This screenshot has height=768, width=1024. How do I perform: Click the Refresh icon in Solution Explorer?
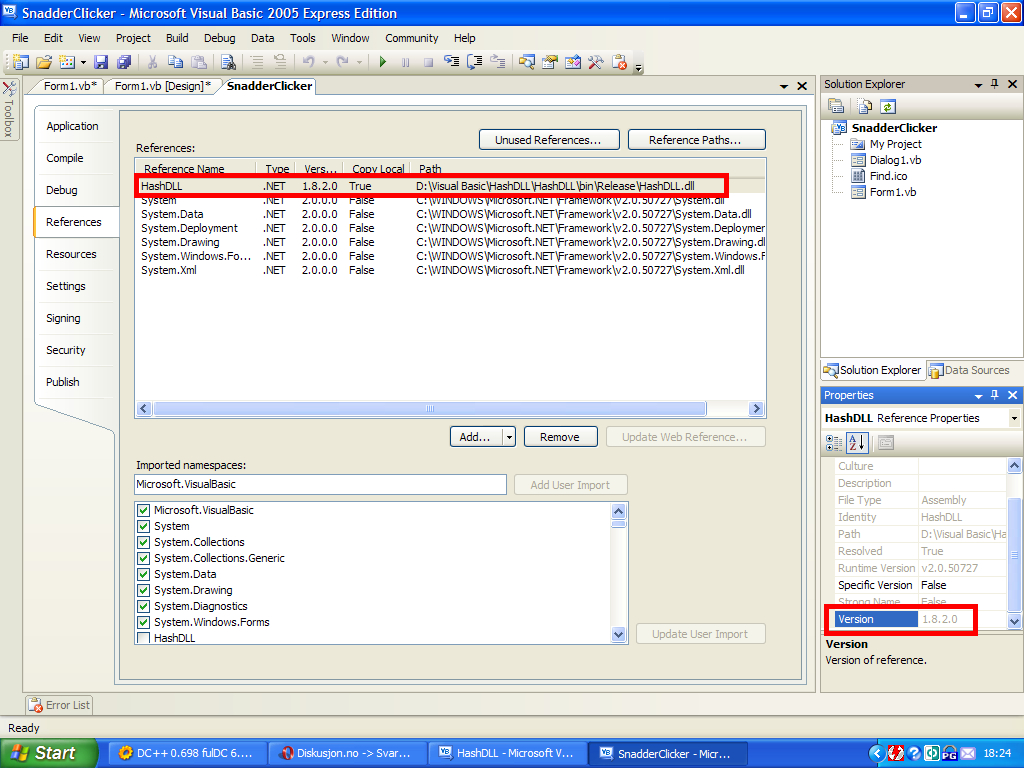click(888, 106)
